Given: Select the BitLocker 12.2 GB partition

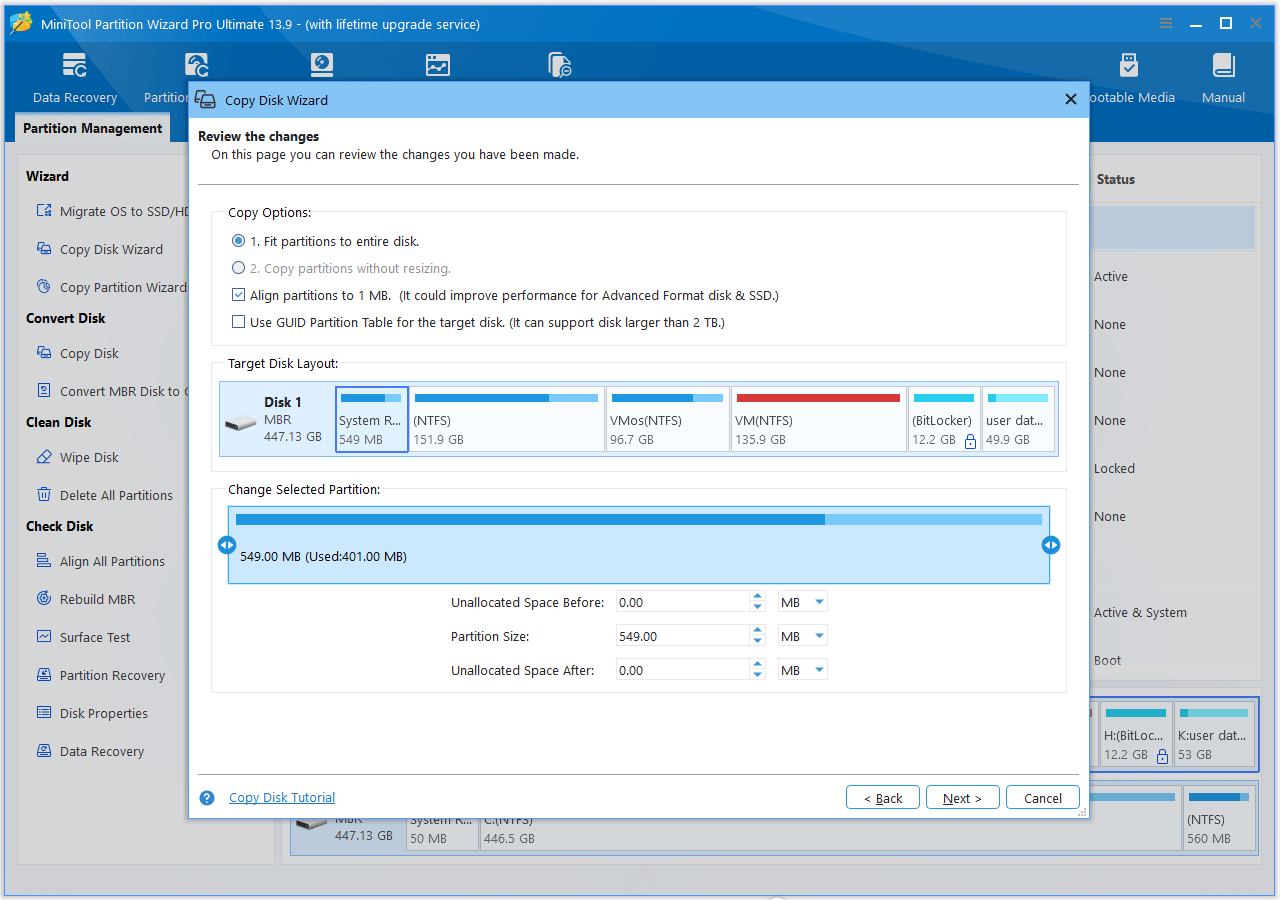Looking at the screenshot, I should [944, 419].
